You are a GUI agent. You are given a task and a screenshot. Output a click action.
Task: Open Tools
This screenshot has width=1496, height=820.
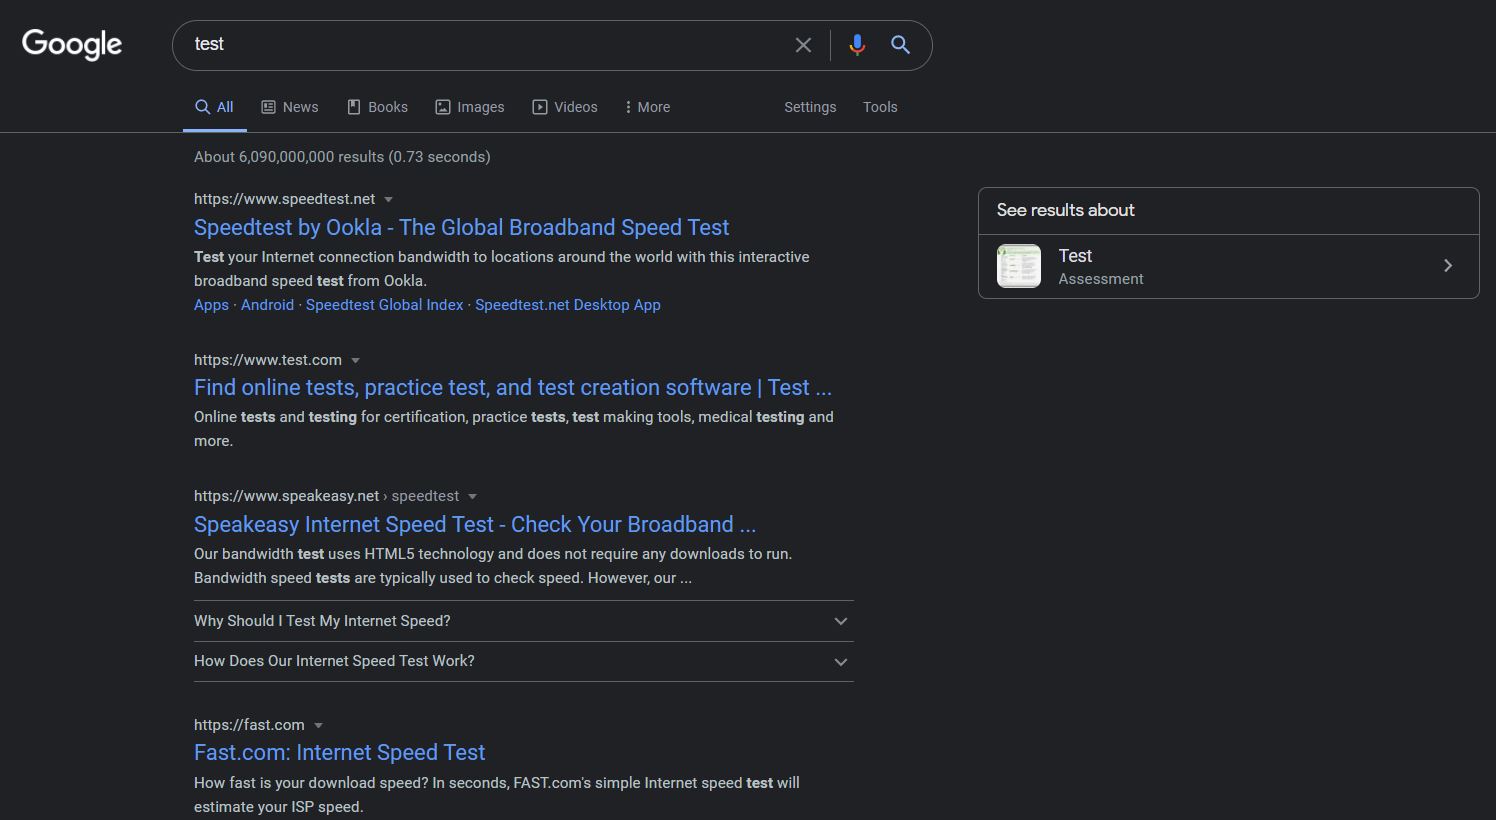coord(880,107)
